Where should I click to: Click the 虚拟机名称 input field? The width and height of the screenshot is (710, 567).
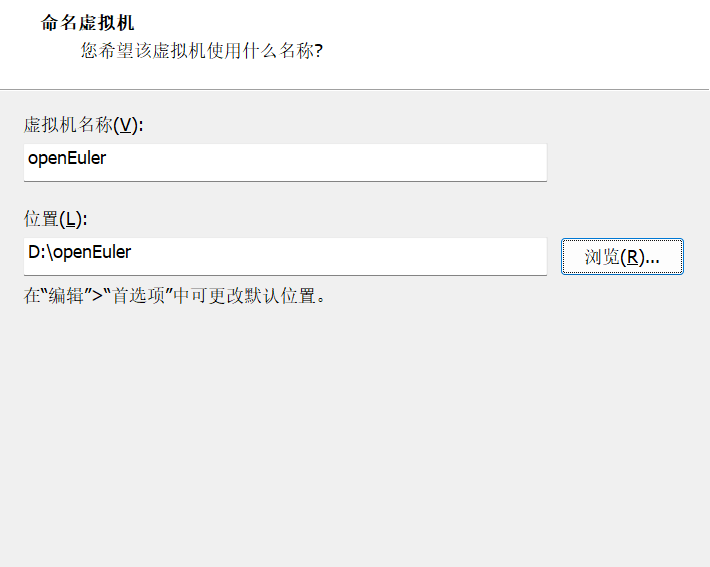pos(285,162)
